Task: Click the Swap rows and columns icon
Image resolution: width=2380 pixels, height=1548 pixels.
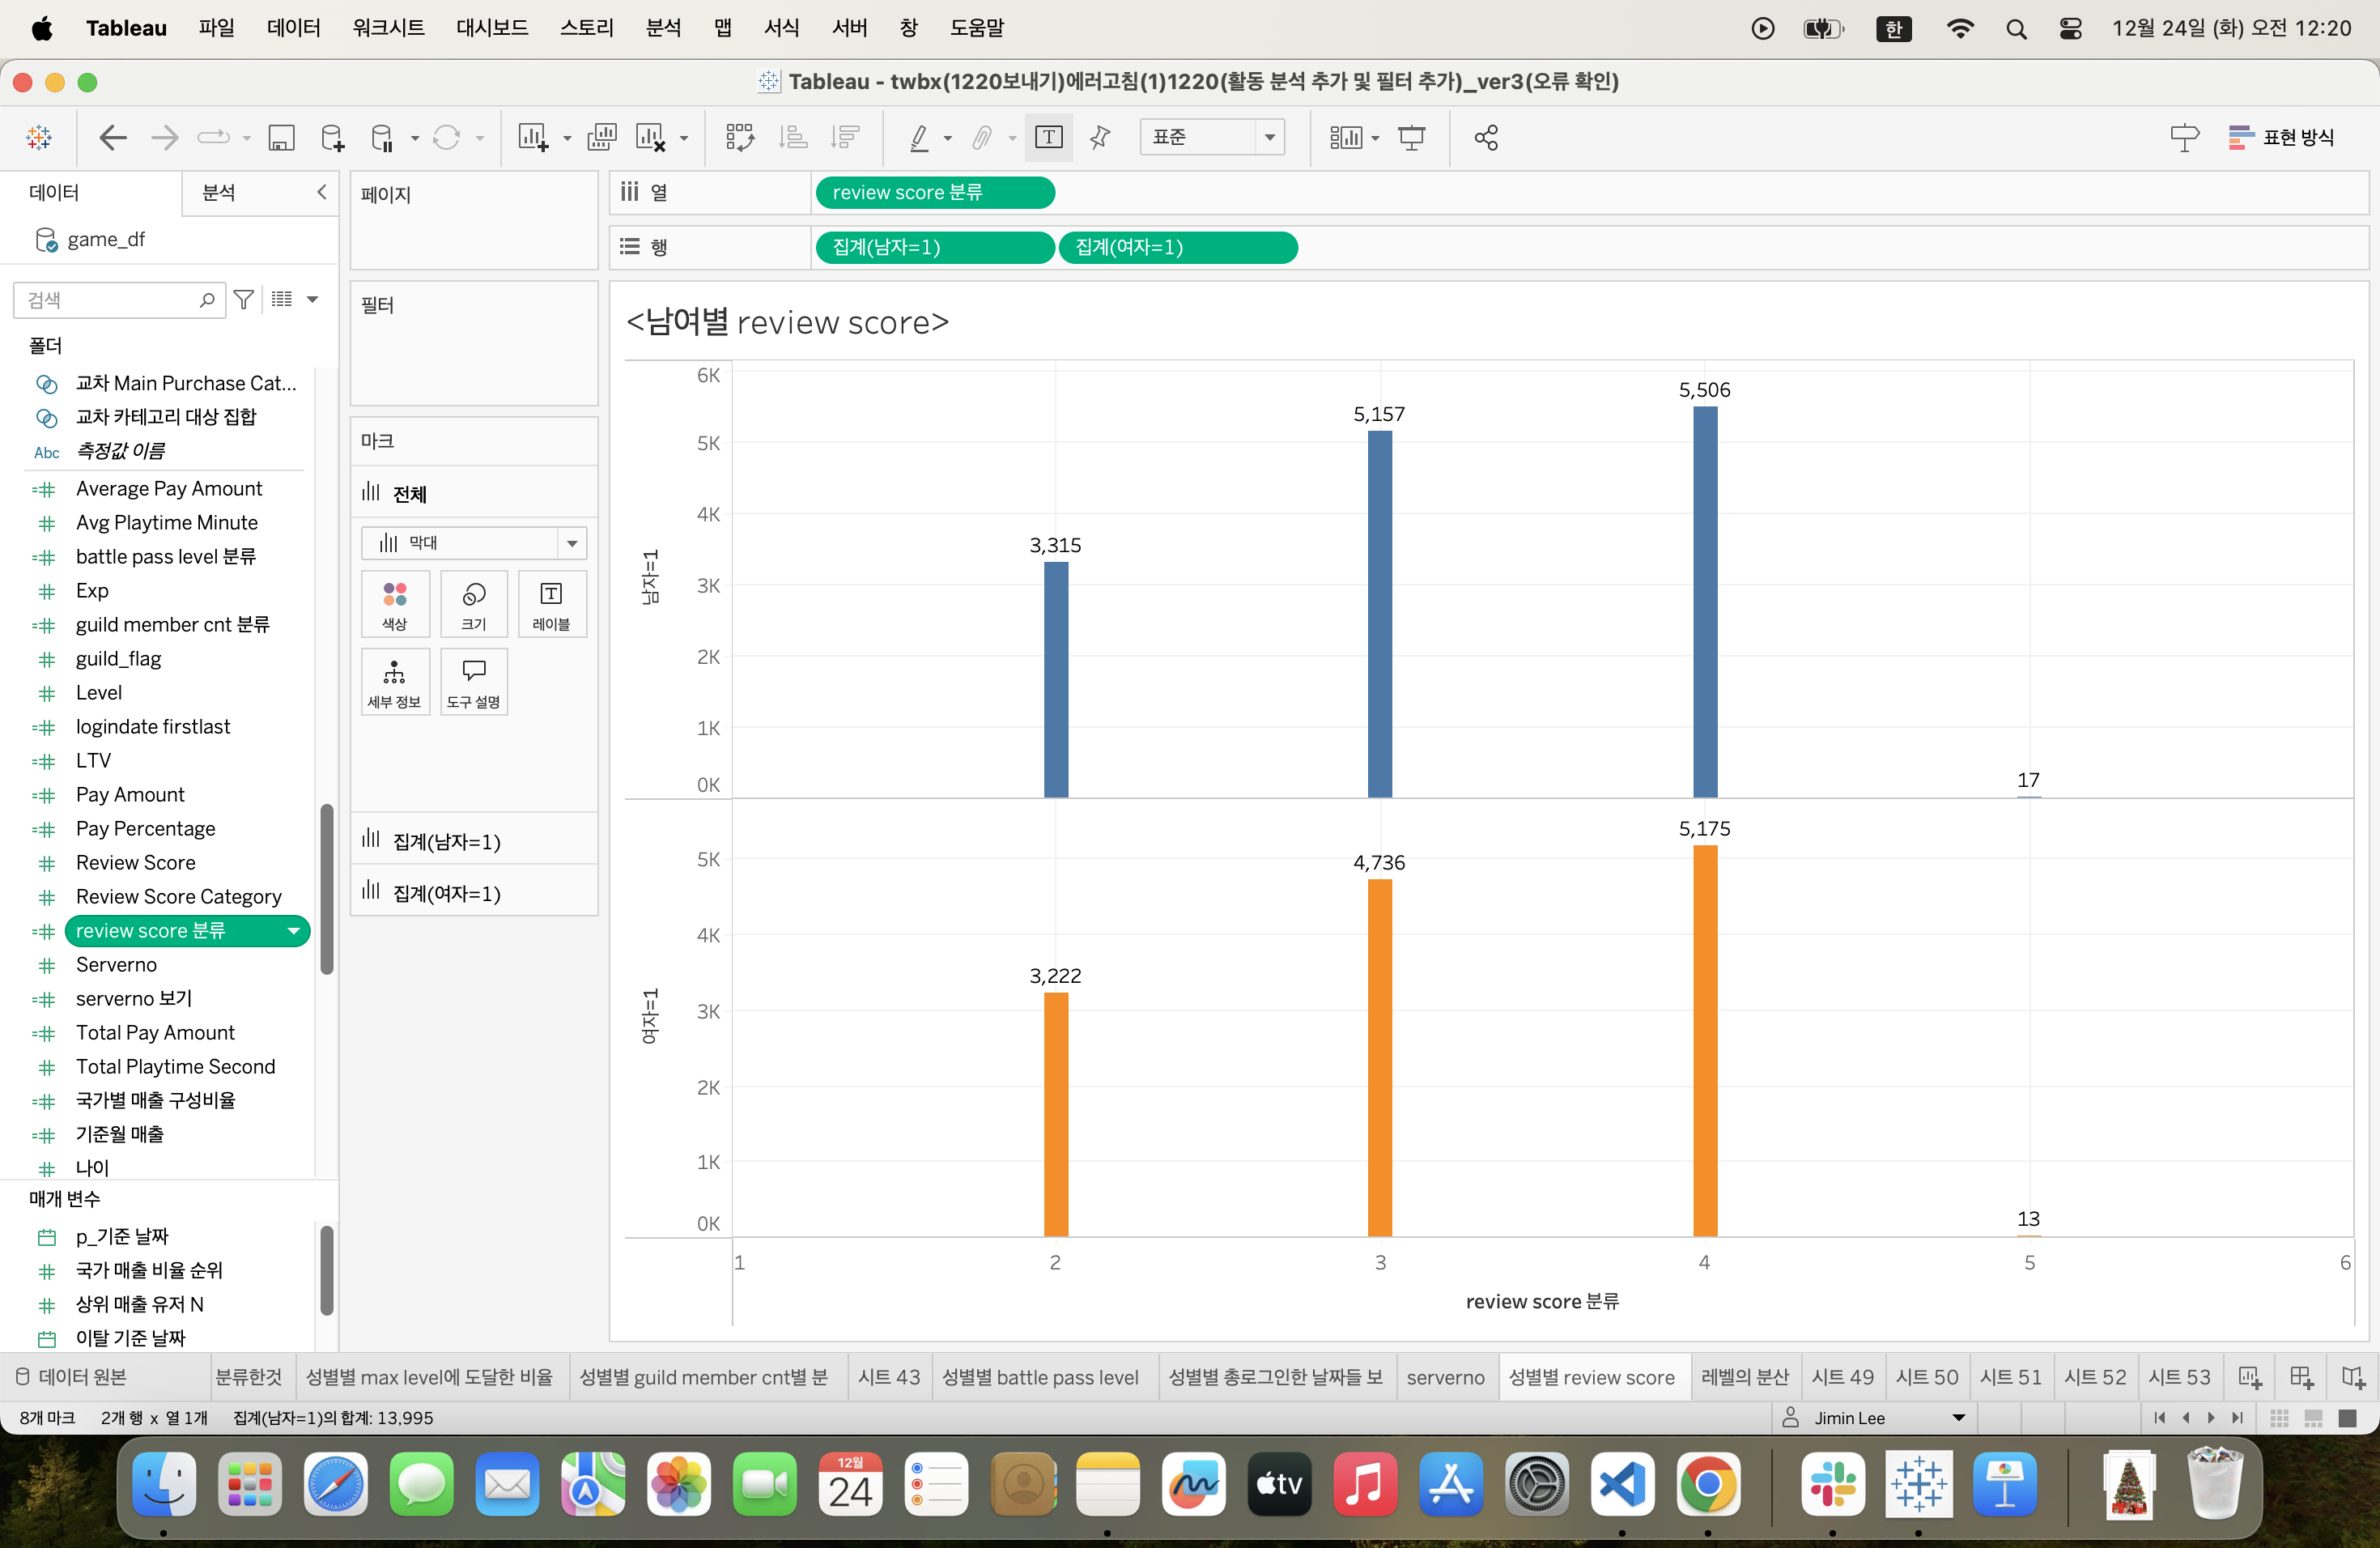Action: pyautogui.click(x=740, y=138)
